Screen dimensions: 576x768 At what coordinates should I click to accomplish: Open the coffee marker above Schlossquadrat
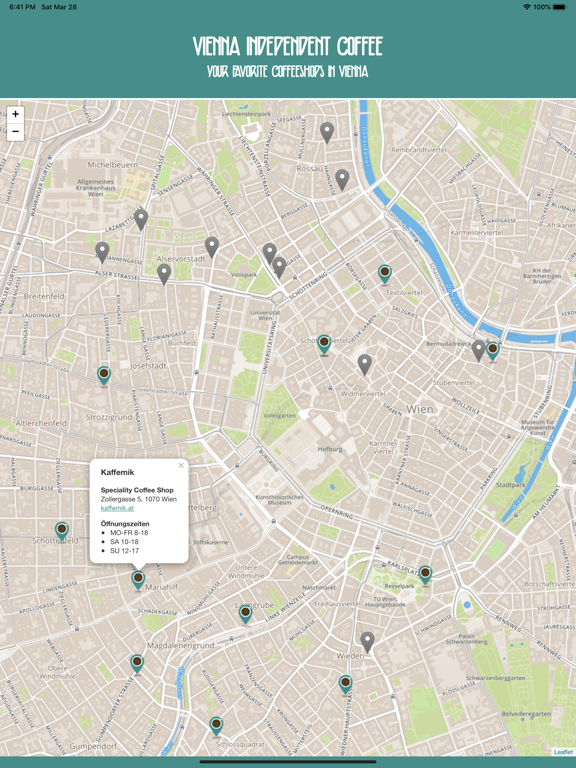pos(216,726)
